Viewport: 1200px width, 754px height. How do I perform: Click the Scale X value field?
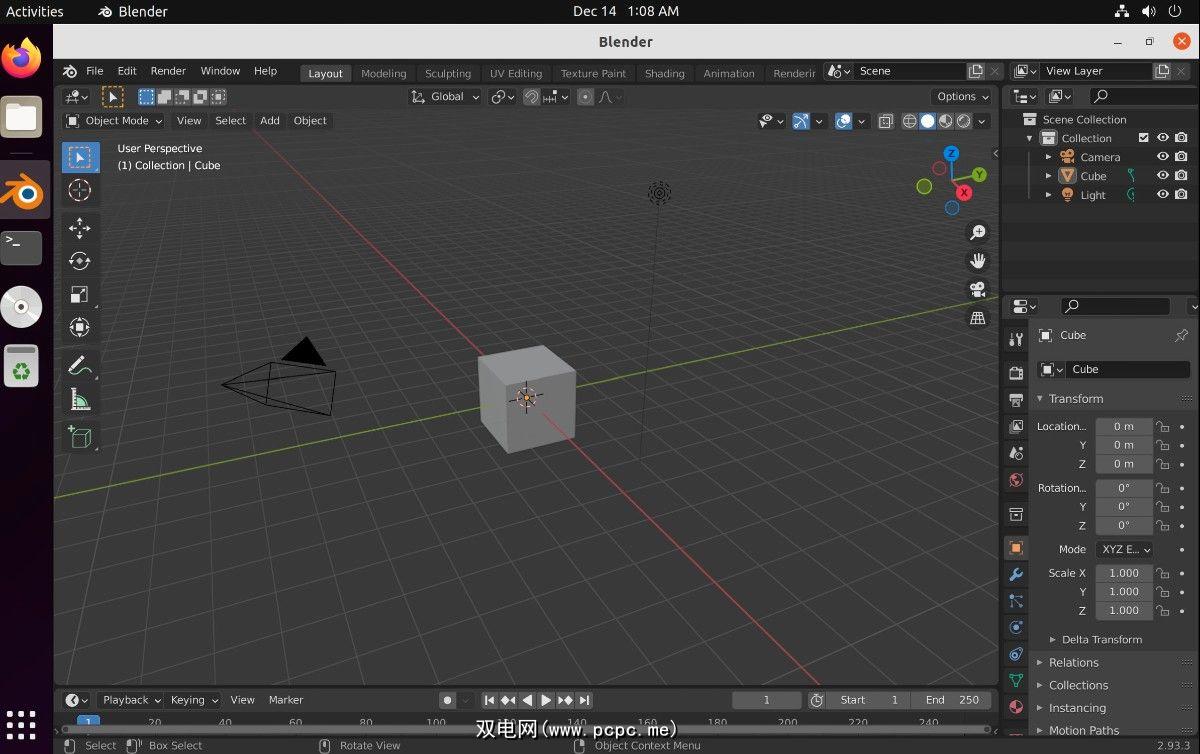pos(1123,573)
